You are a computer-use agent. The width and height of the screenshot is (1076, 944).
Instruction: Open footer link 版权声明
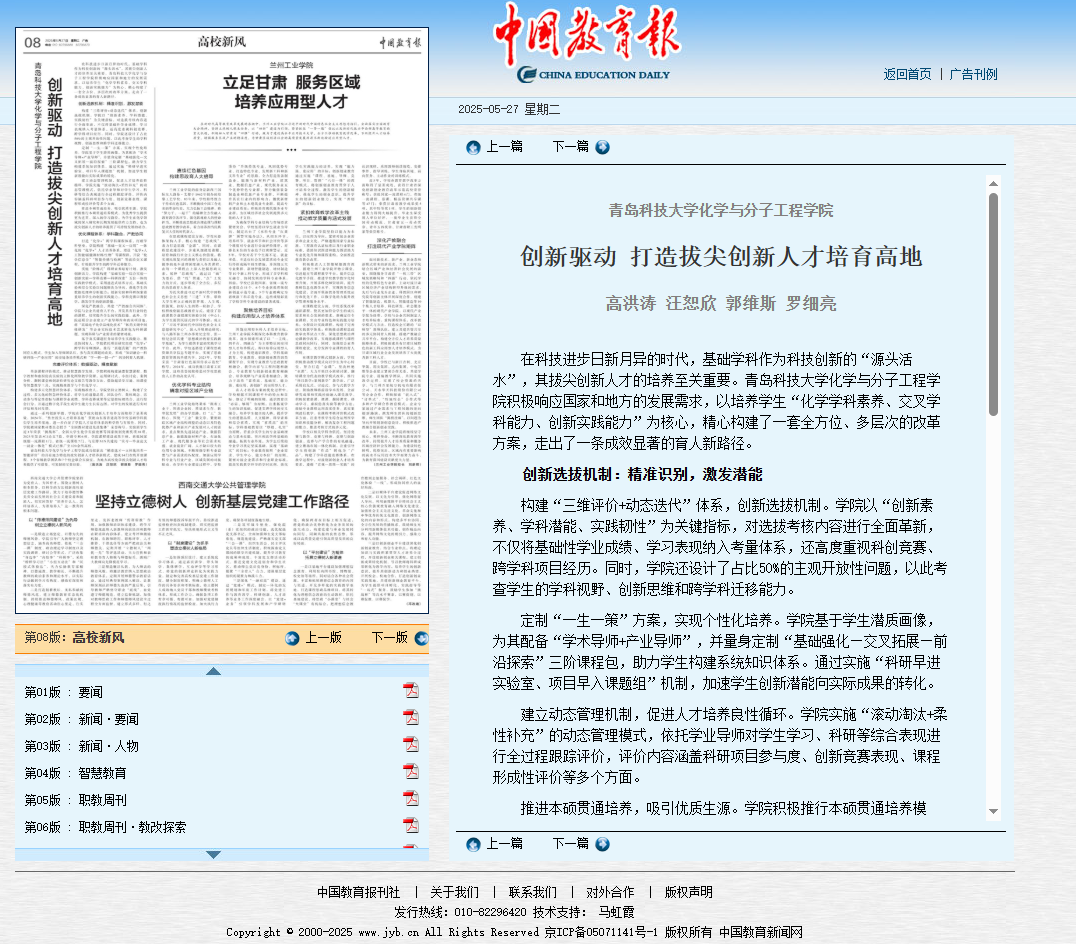(688, 892)
